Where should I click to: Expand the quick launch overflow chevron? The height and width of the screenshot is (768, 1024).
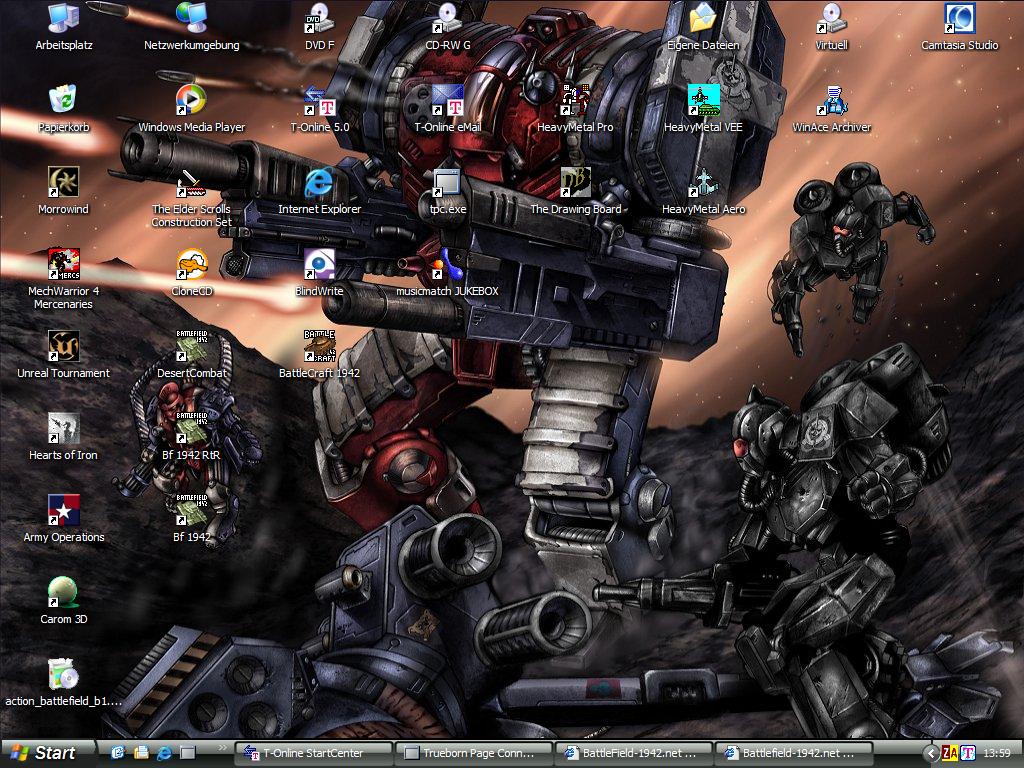pos(223,747)
